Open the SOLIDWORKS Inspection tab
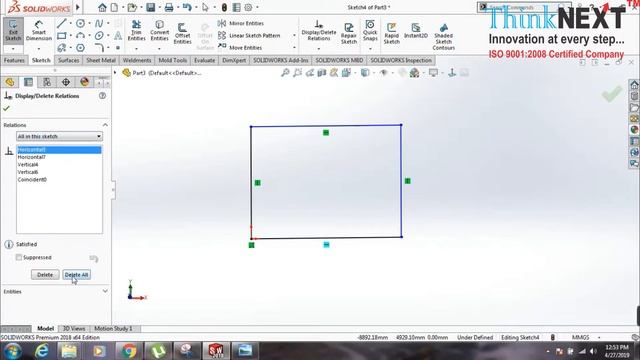Image resolution: width=640 pixels, height=360 pixels. tap(401, 60)
